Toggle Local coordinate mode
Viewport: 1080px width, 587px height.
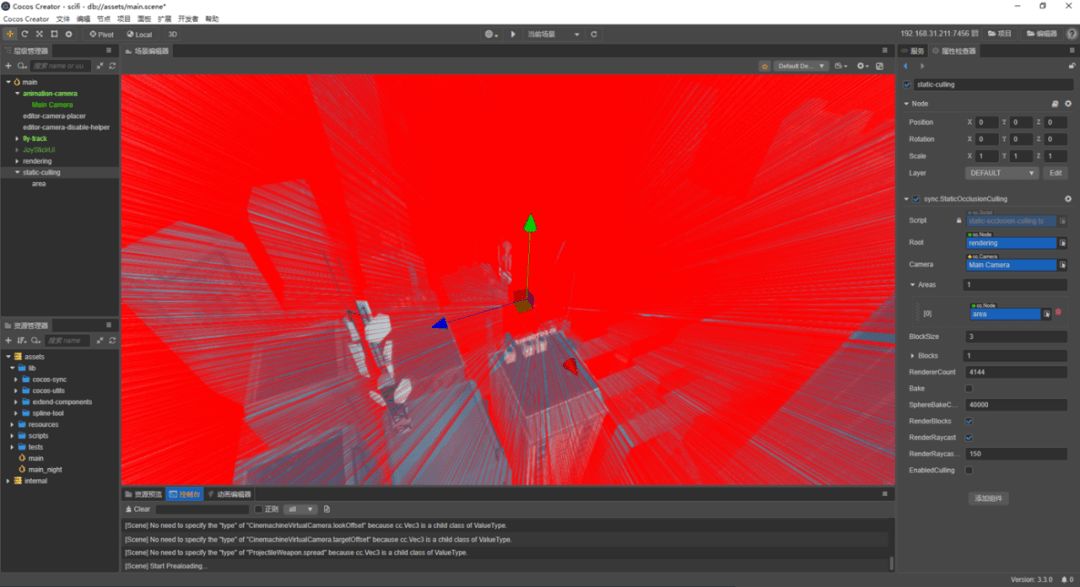point(139,34)
